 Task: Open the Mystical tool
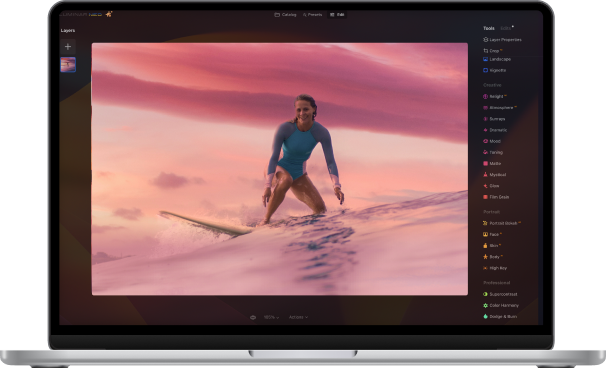click(x=494, y=175)
